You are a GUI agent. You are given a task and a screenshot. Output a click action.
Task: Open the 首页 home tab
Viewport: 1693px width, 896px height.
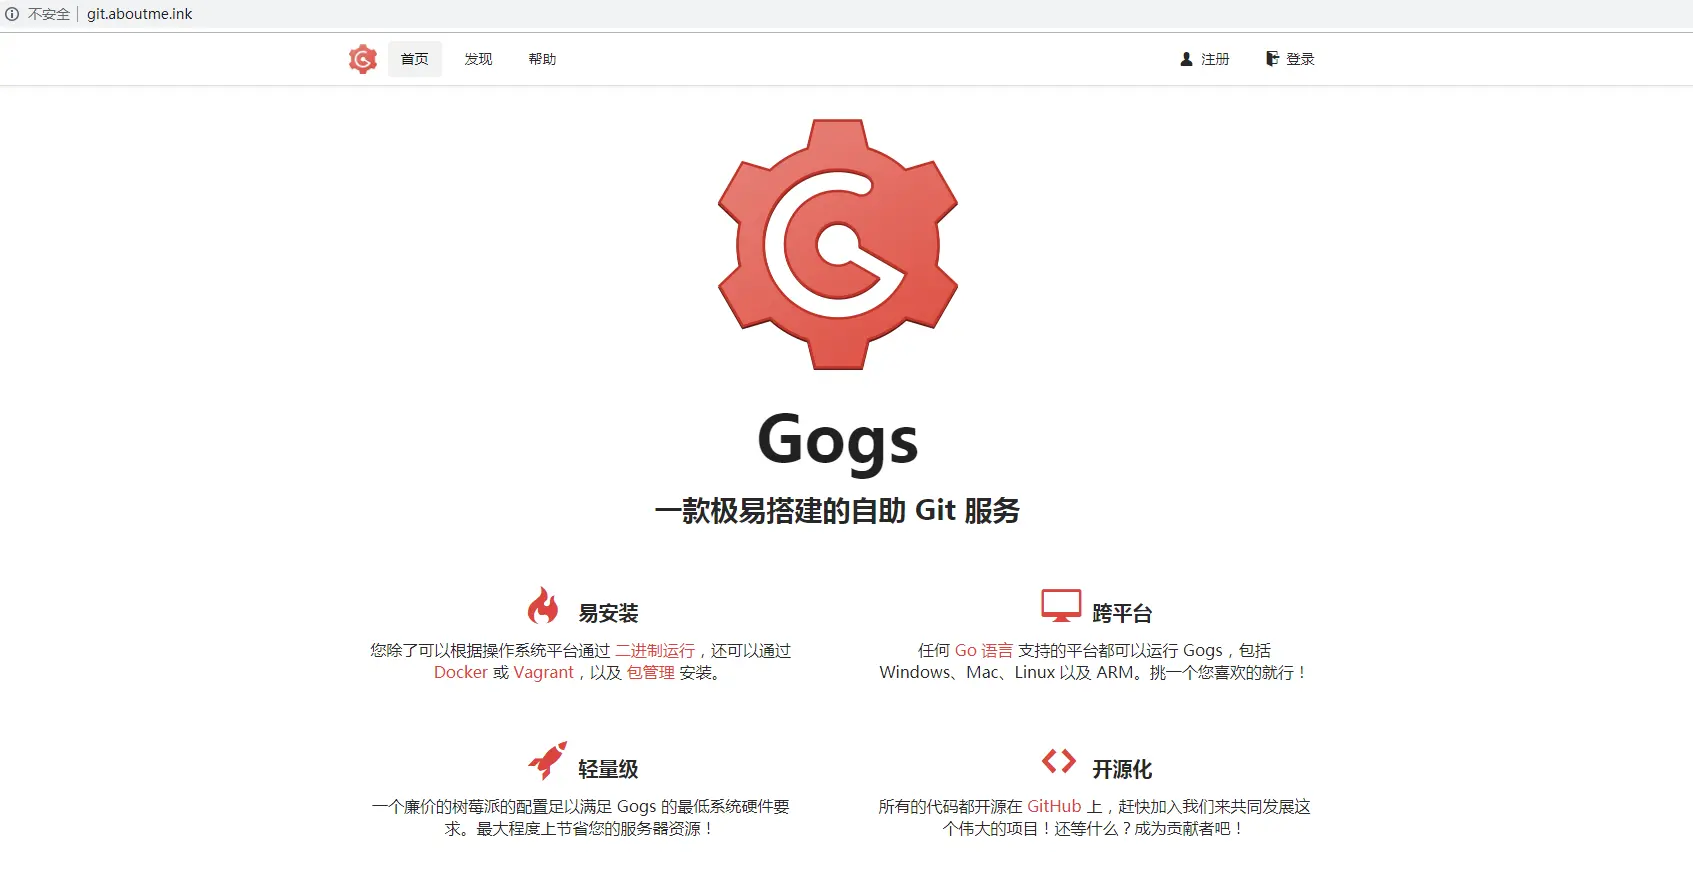pyautogui.click(x=415, y=59)
